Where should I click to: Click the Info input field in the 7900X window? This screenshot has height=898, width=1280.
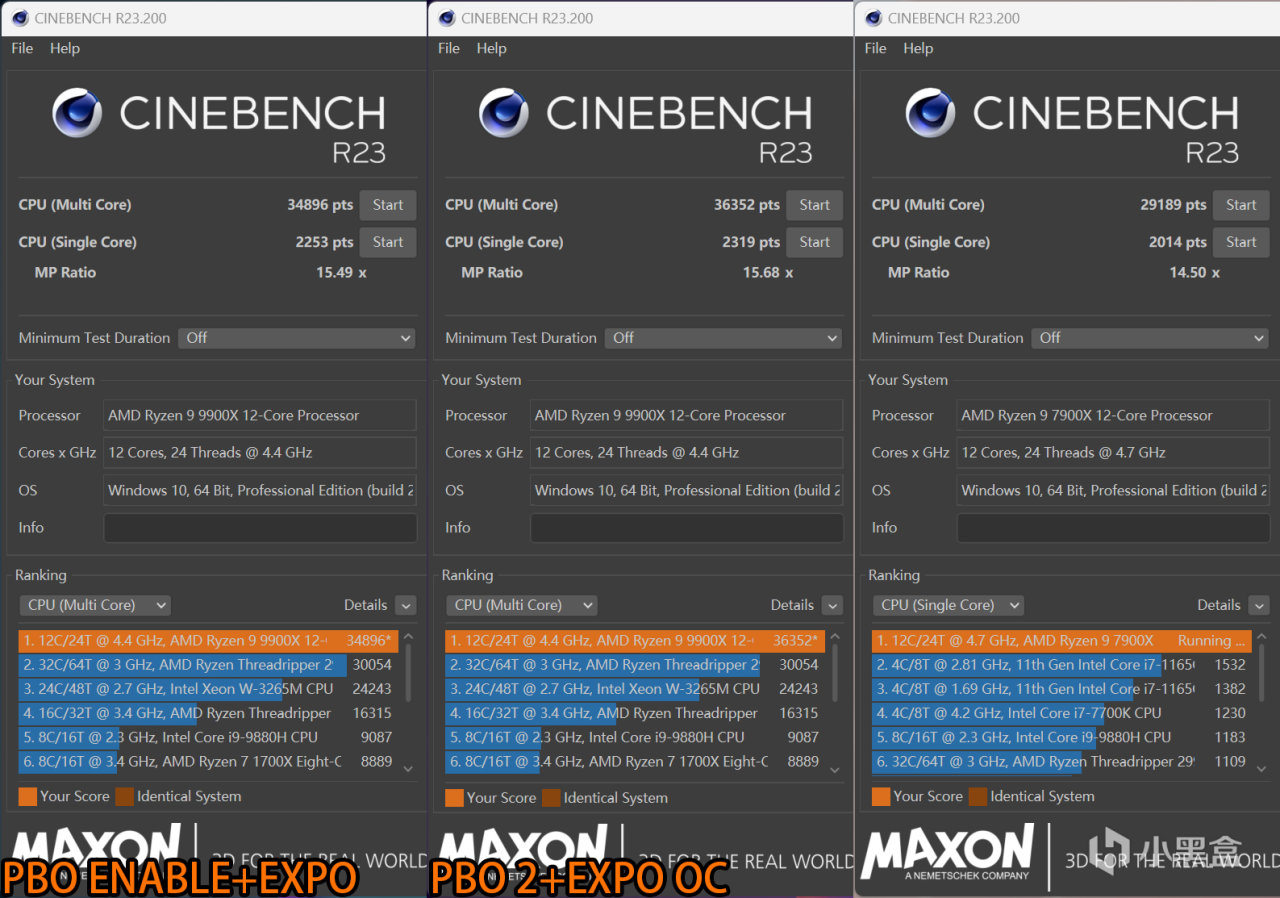(x=1111, y=528)
